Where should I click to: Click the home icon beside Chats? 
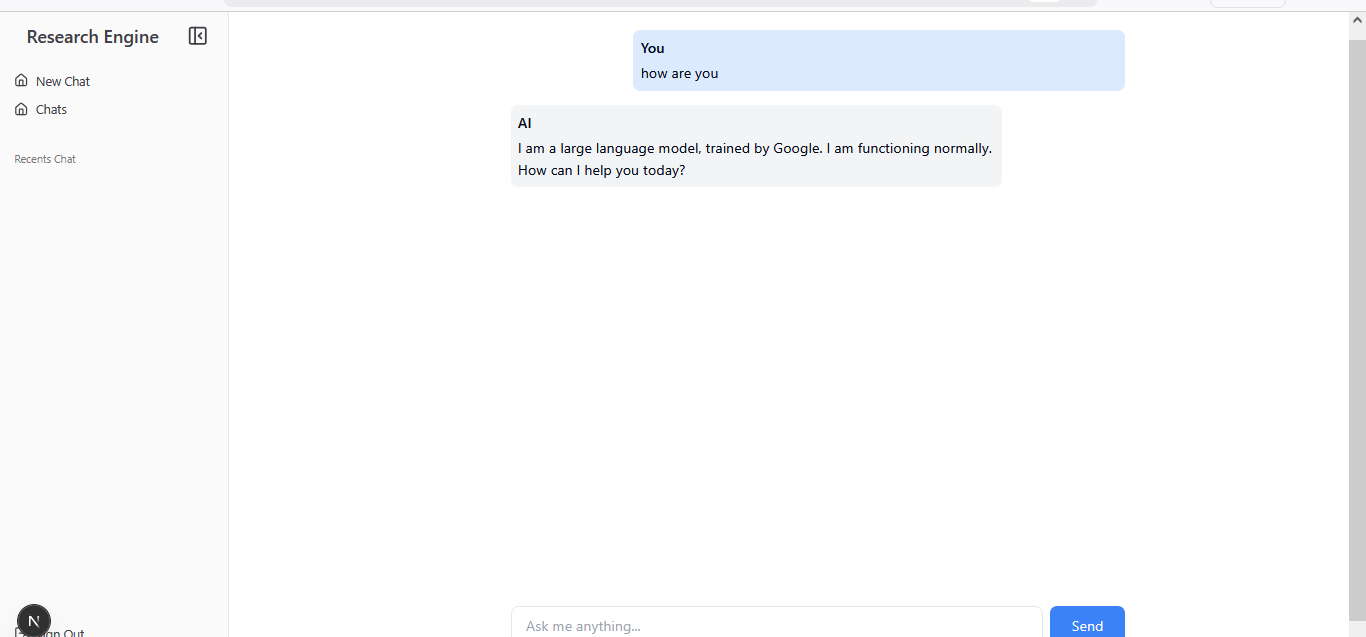coord(21,109)
